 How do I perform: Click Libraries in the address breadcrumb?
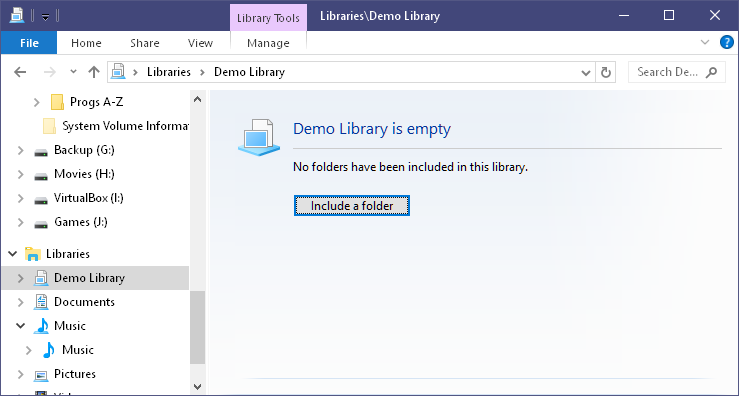pyautogui.click(x=169, y=72)
